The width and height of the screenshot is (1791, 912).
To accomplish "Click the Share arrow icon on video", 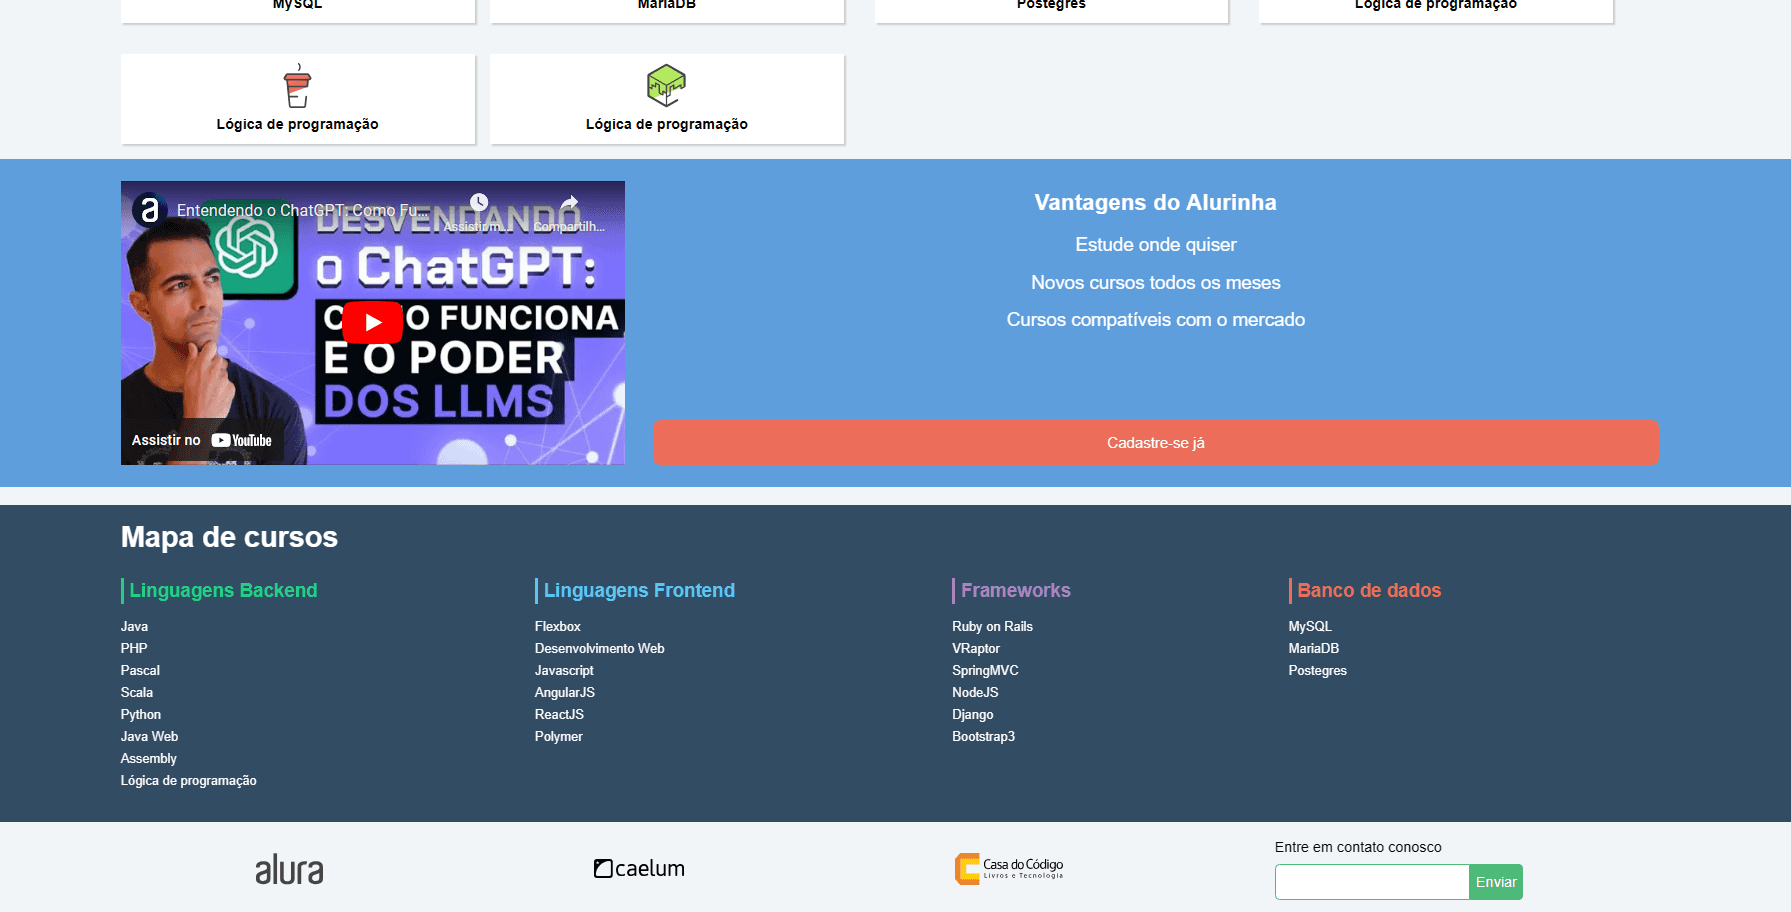I will click(569, 203).
